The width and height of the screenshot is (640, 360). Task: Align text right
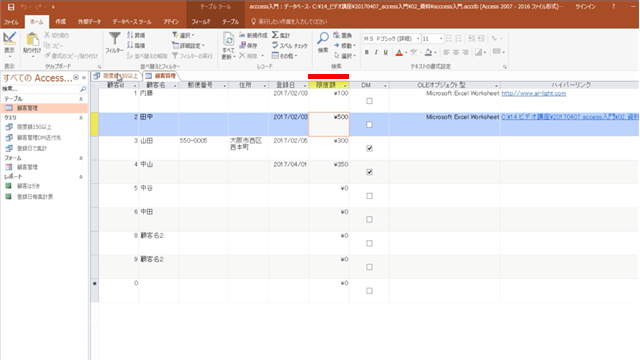(465, 52)
